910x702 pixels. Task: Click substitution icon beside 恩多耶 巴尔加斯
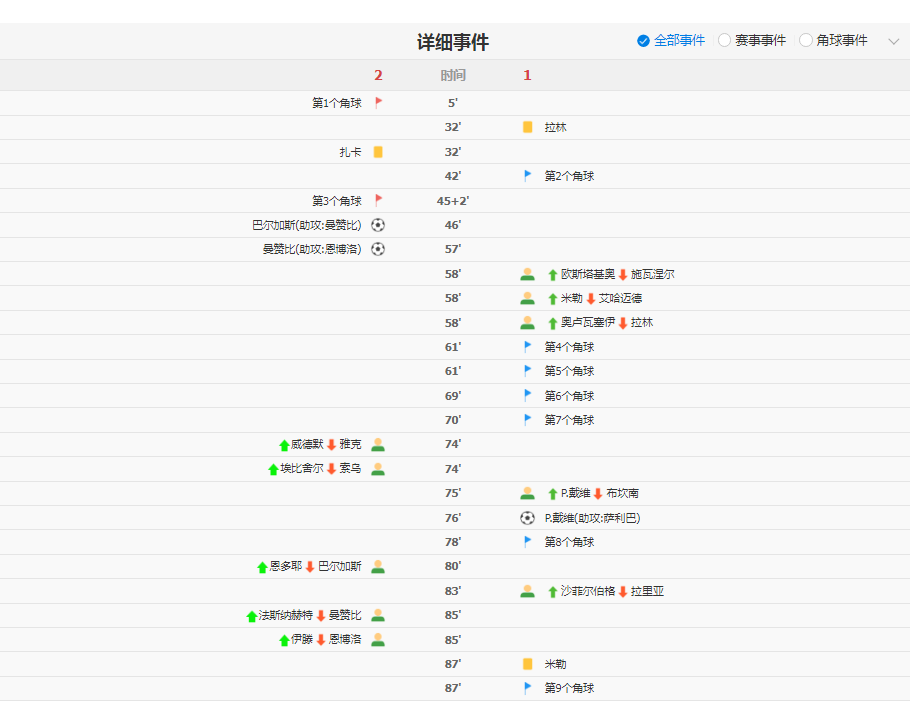[378, 566]
